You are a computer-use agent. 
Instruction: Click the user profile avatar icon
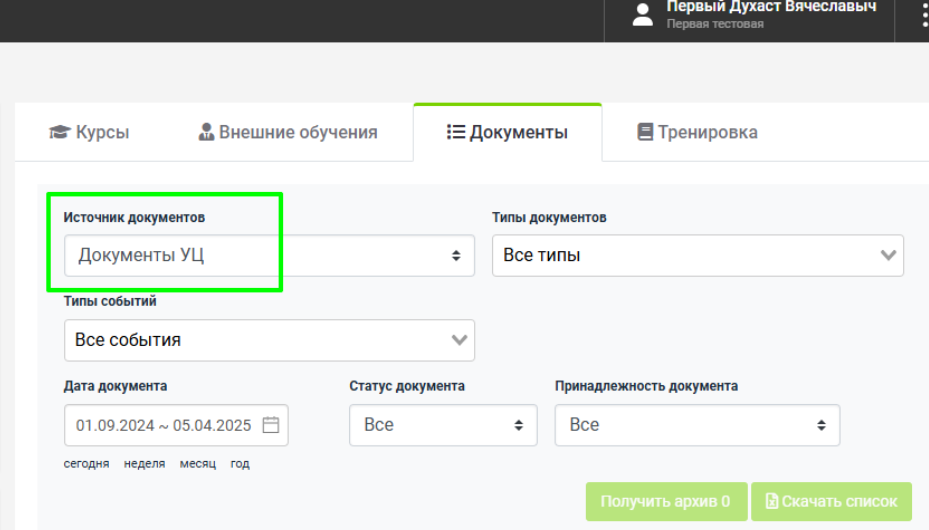(642, 15)
